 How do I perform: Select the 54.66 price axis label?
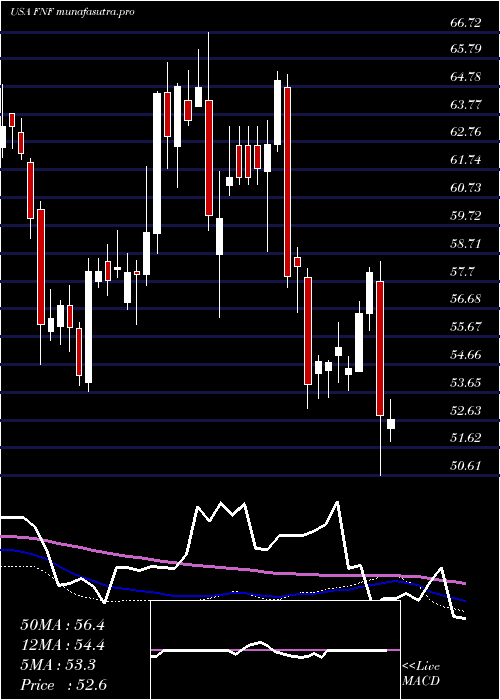466,355
